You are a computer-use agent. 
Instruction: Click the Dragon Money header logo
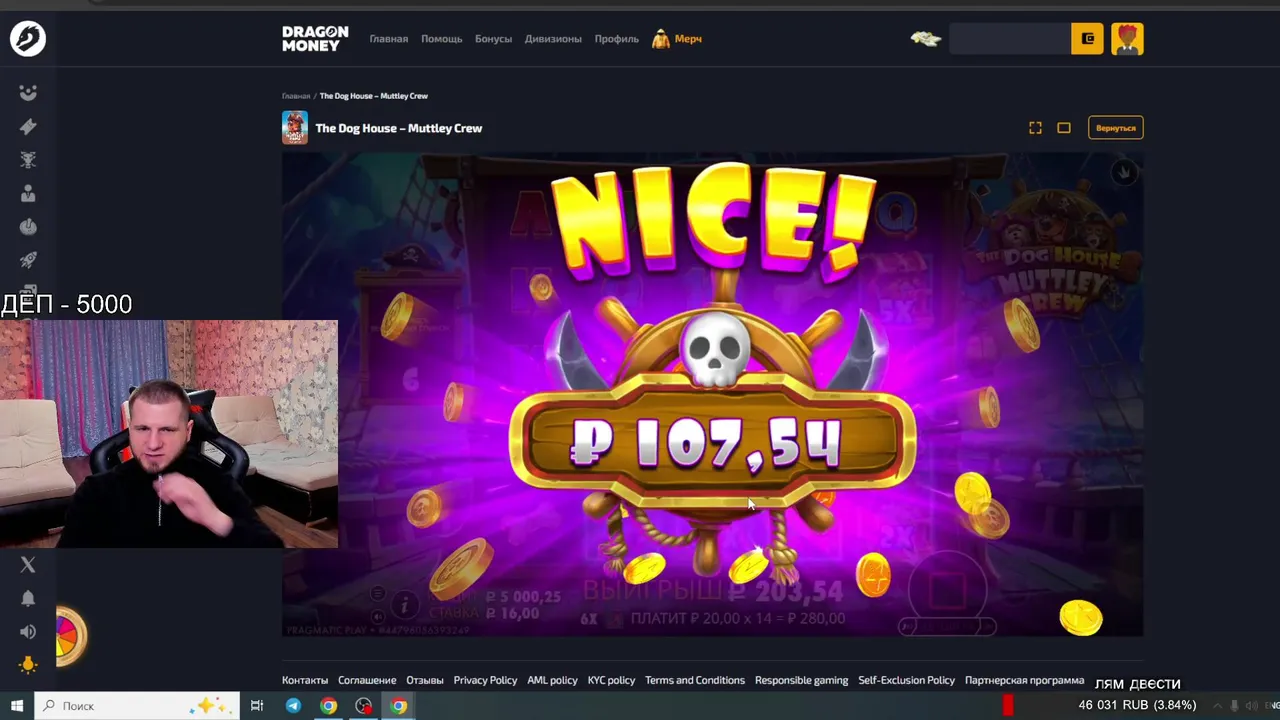315,39
